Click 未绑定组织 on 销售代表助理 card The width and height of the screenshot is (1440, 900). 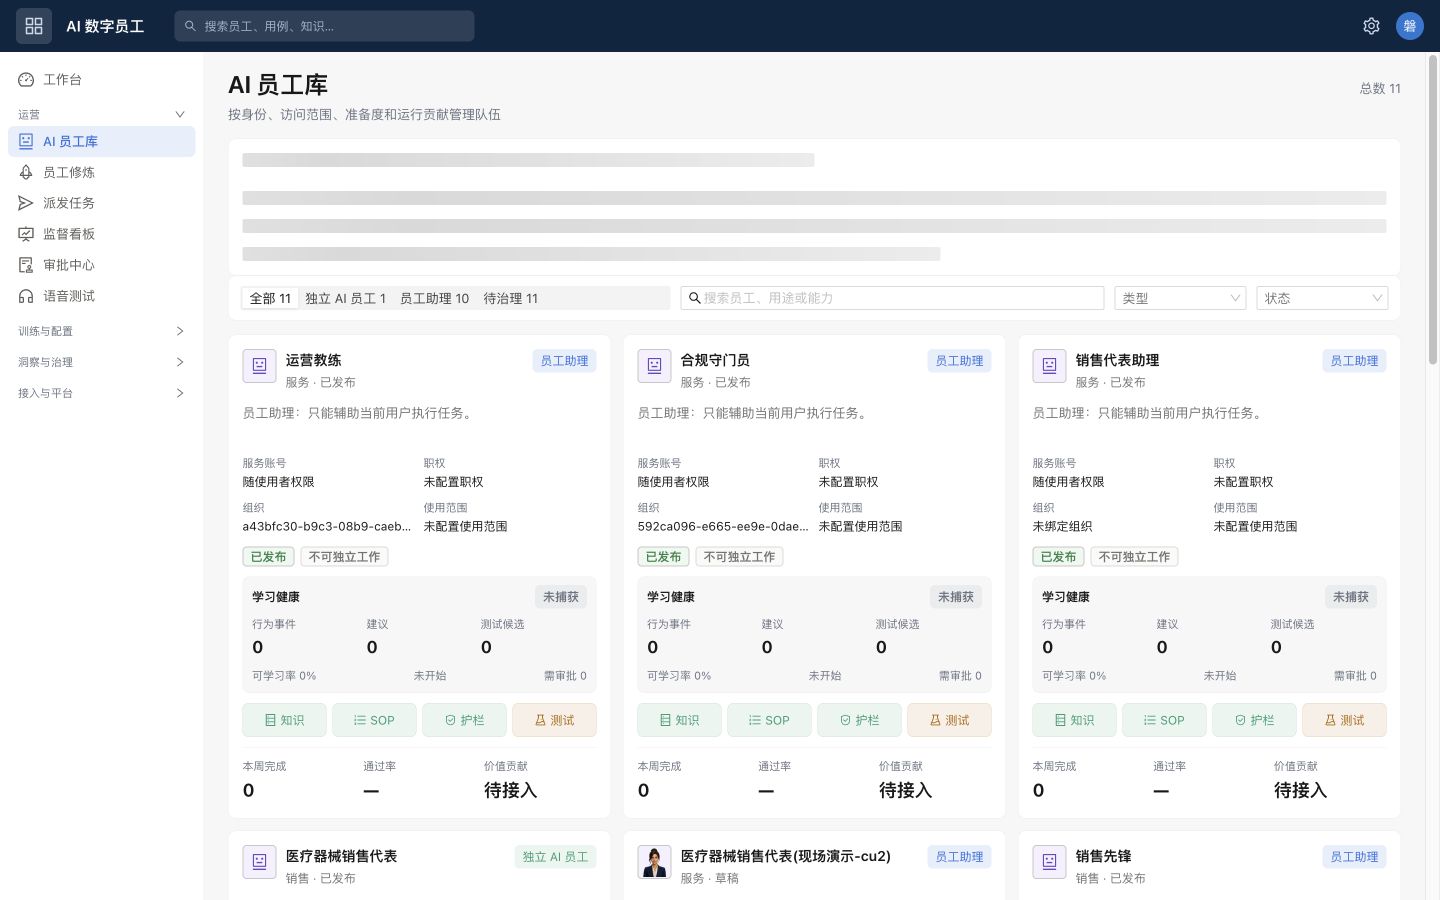coord(1062,526)
